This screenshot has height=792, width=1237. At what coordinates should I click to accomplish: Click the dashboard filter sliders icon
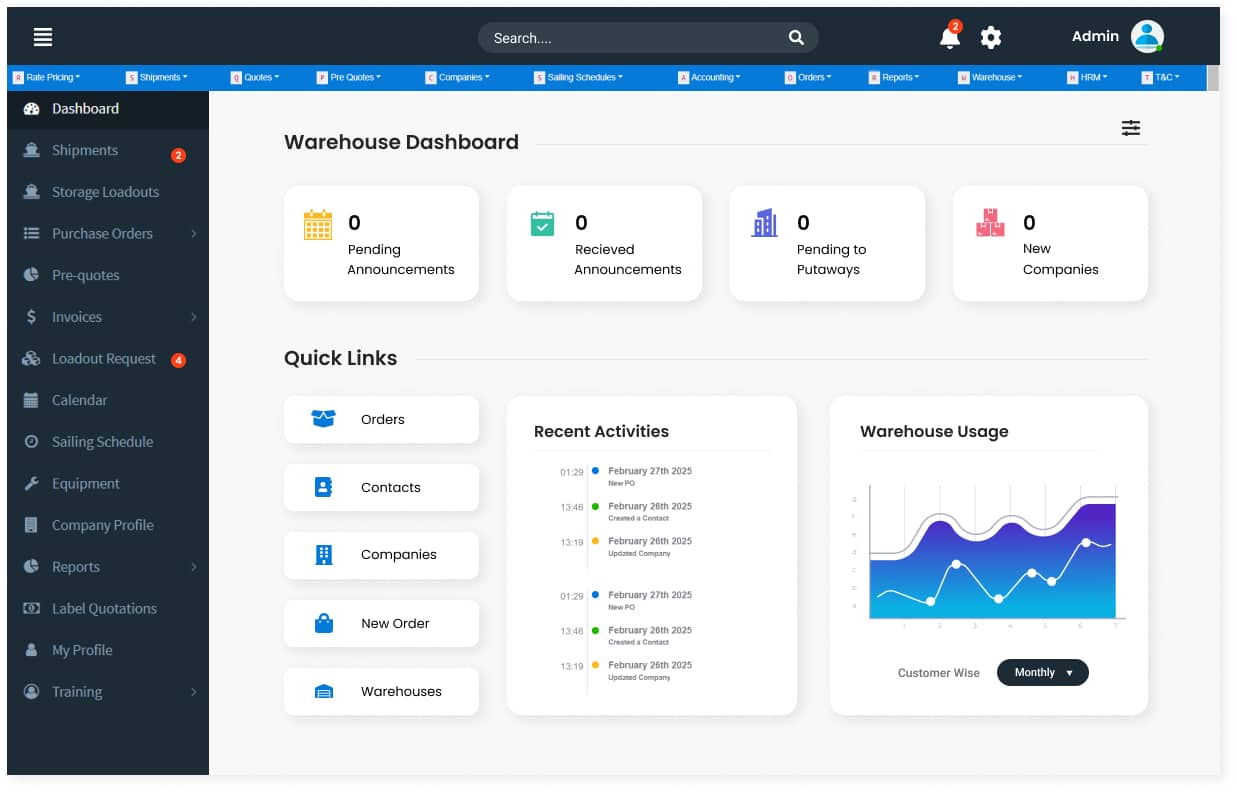1130,128
